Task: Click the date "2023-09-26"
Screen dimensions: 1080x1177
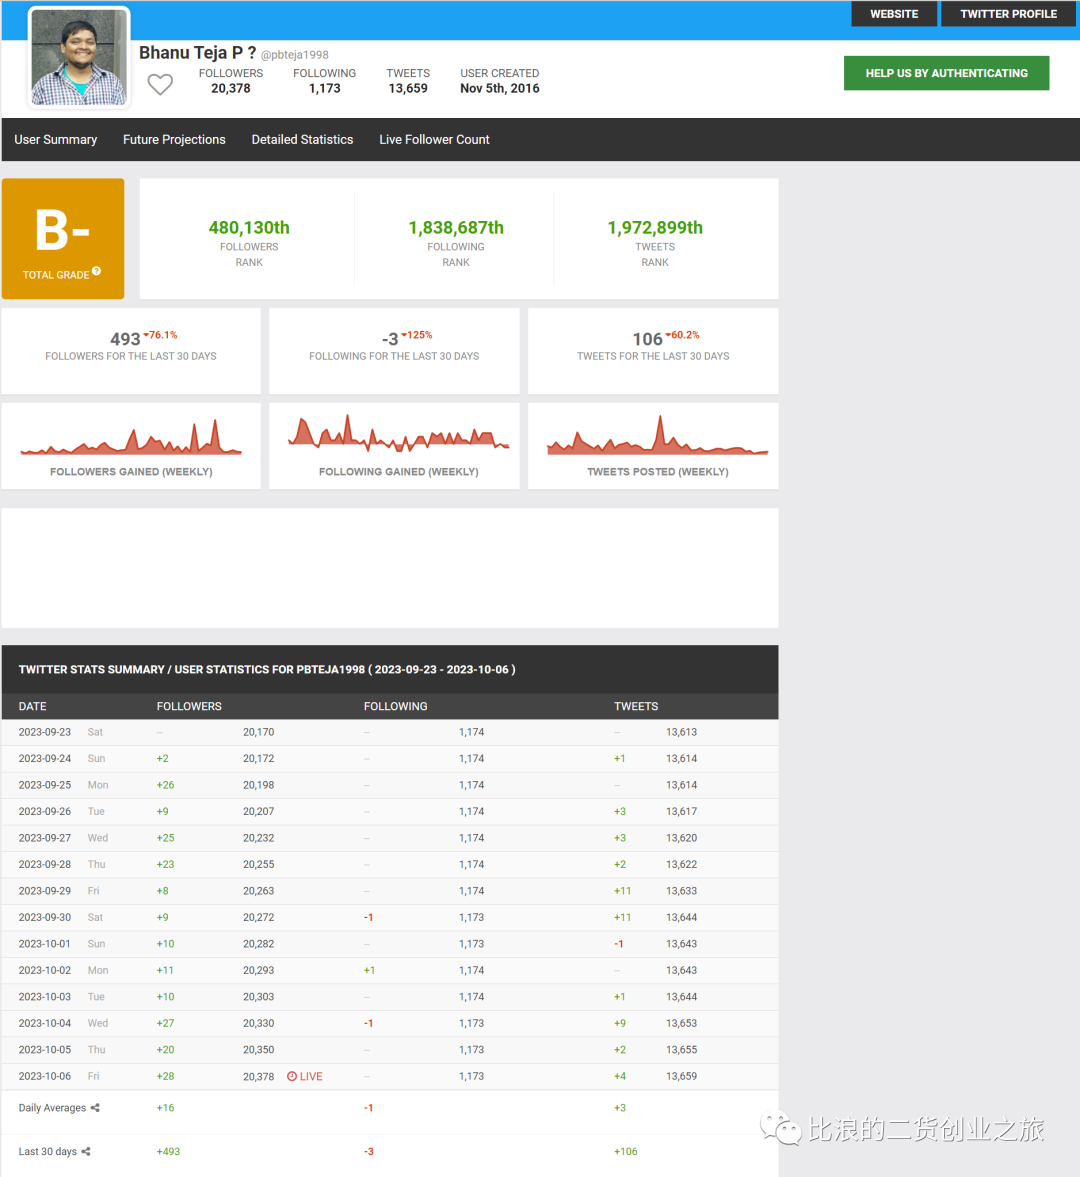Action: tap(45, 811)
